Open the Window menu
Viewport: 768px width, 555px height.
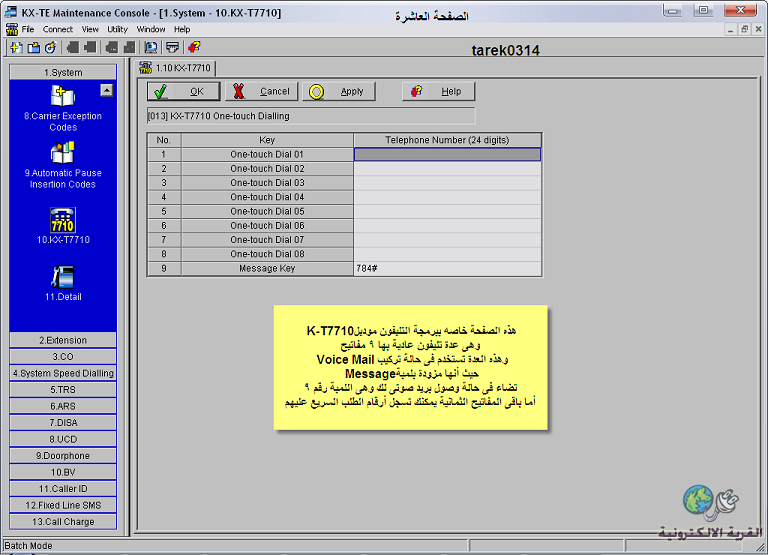151,29
